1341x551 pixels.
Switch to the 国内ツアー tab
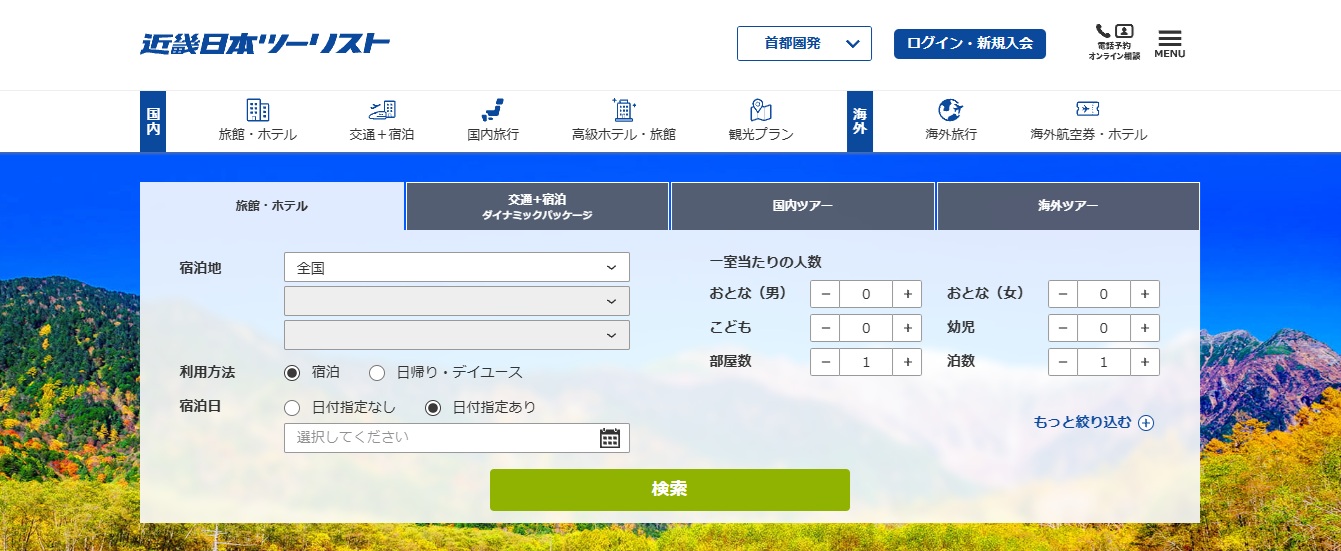(802, 206)
